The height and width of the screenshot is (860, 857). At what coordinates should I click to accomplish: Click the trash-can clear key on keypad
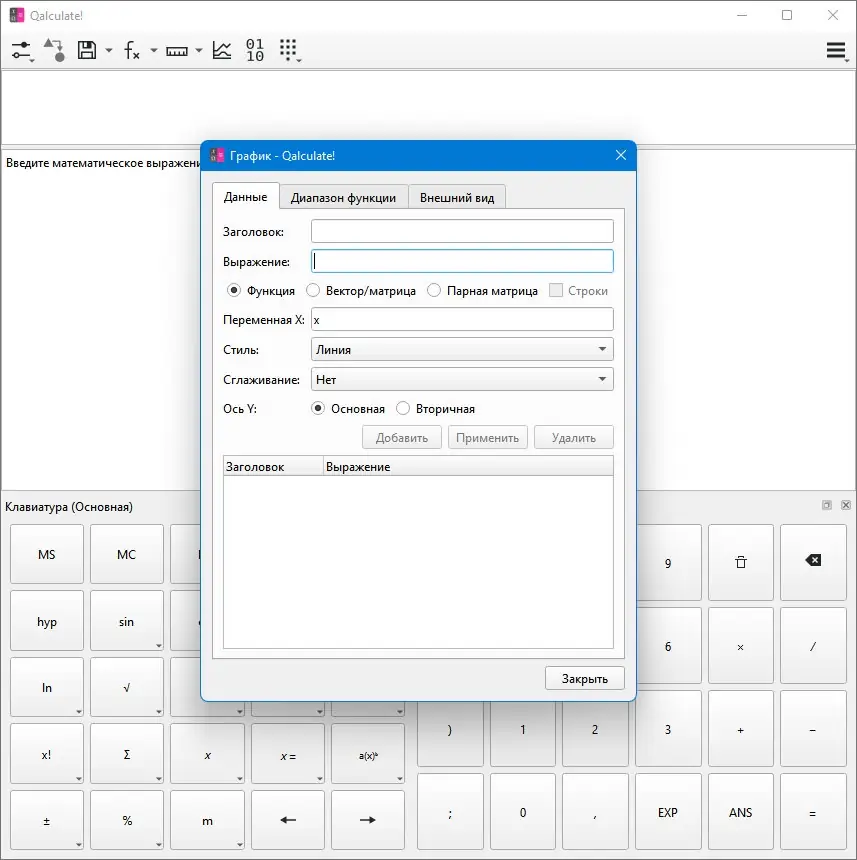pyautogui.click(x=741, y=562)
